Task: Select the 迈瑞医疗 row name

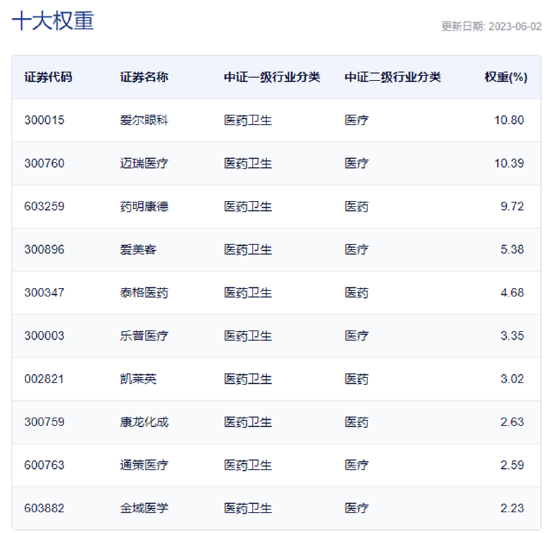Action: pos(144,163)
